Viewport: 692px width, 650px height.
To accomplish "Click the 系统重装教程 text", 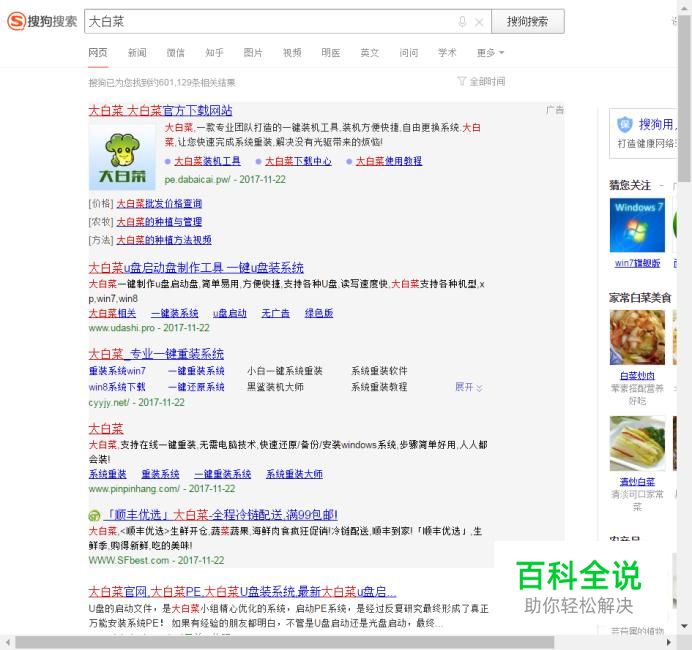I will [379, 387].
